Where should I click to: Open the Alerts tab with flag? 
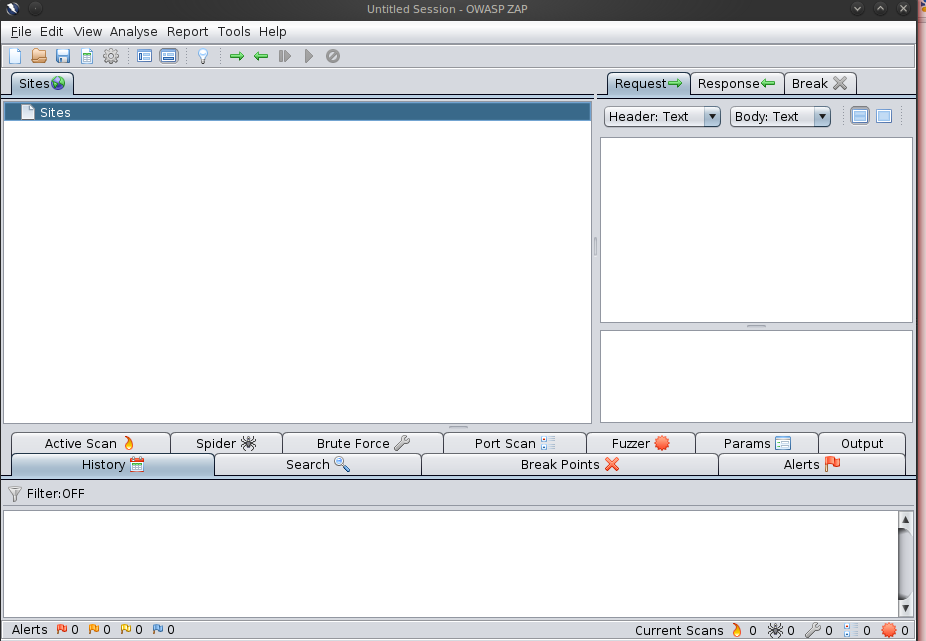(x=811, y=464)
